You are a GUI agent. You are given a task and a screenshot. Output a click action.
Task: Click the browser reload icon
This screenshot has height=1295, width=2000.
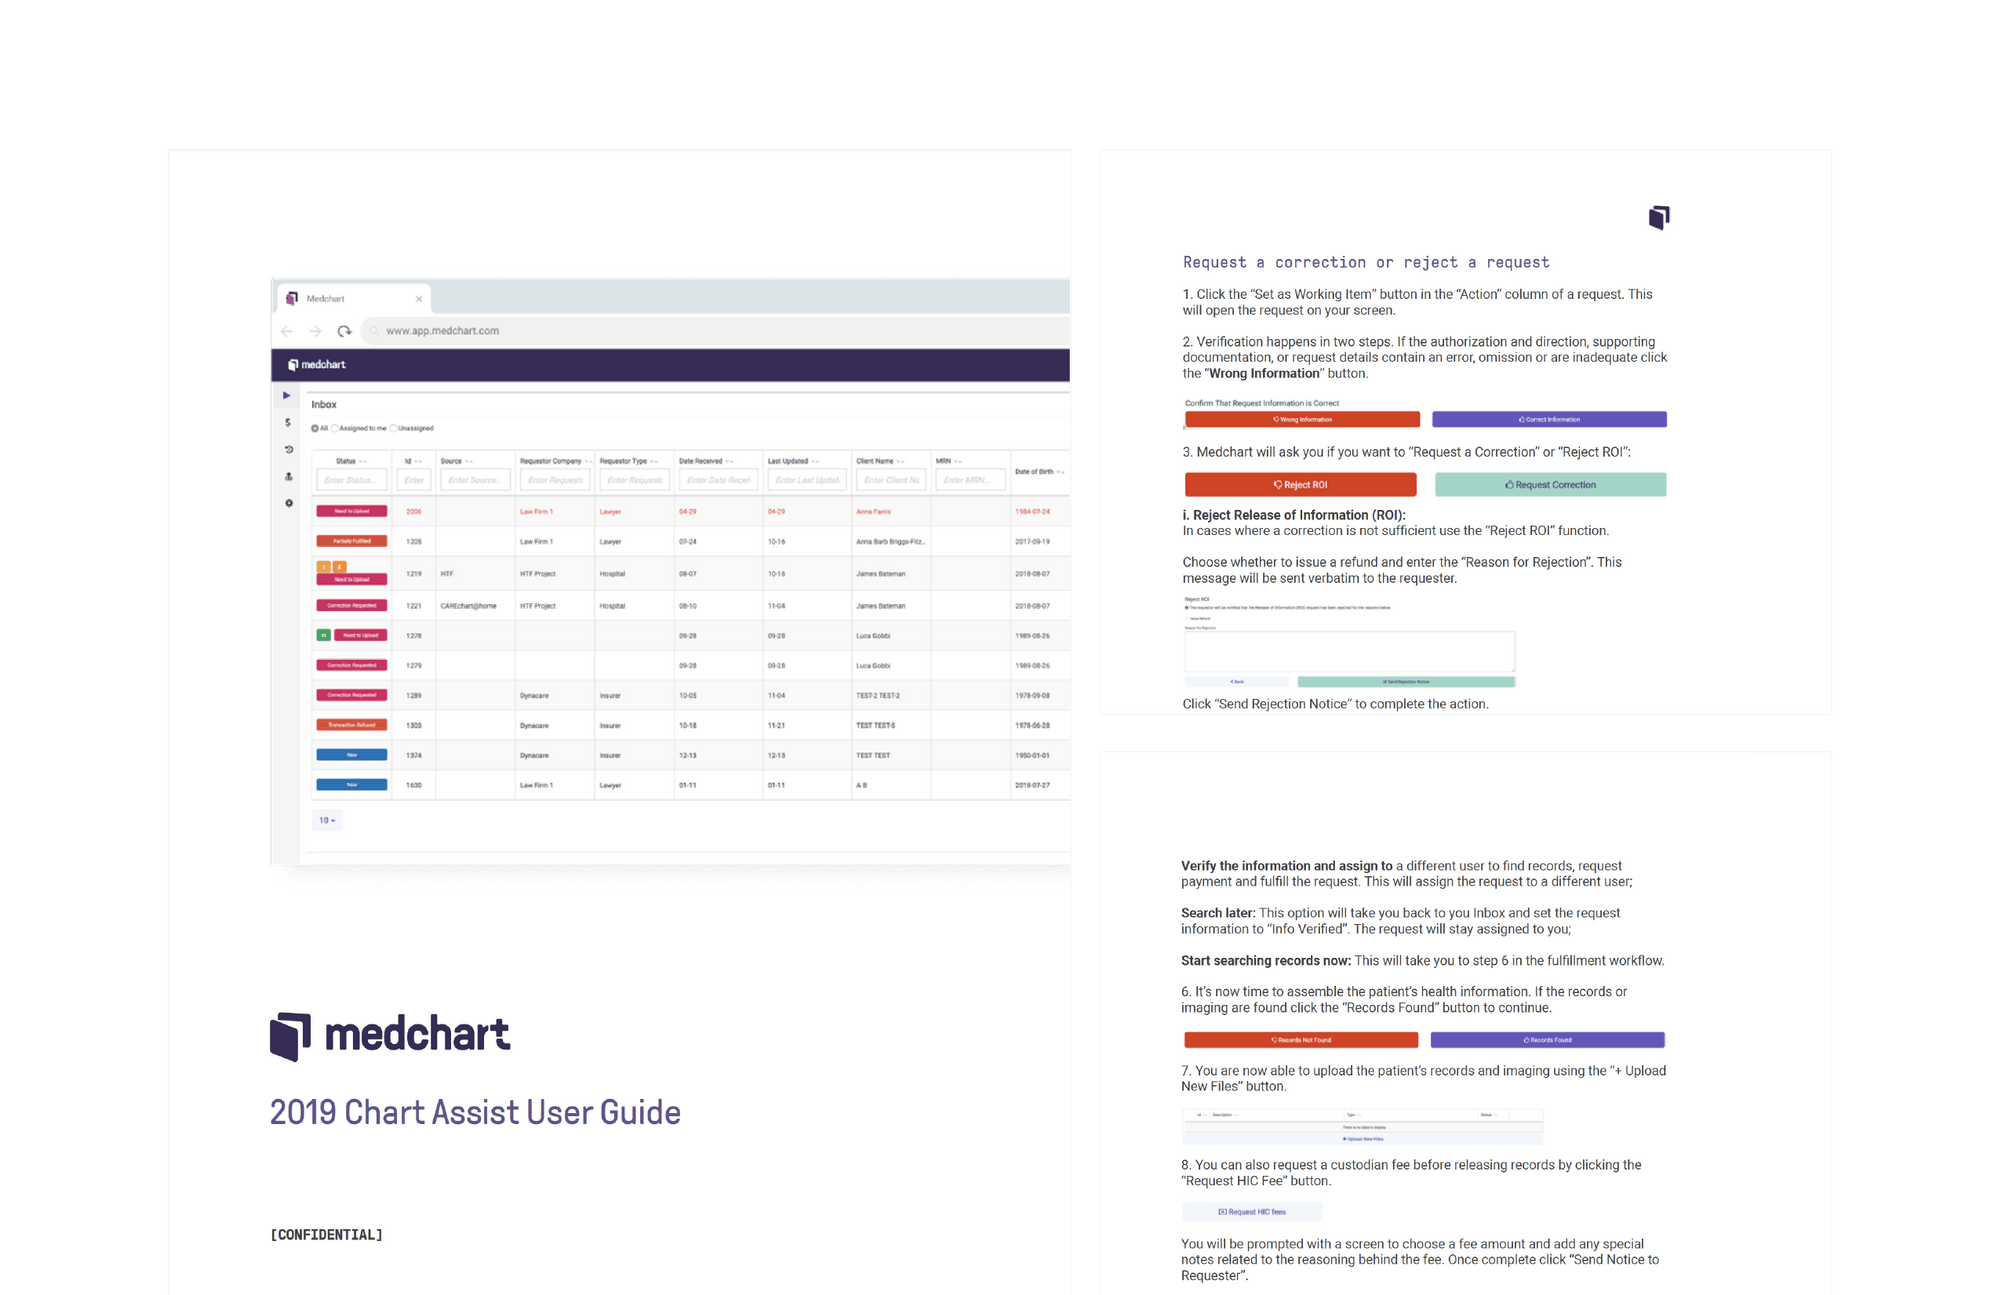pos(344,331)
